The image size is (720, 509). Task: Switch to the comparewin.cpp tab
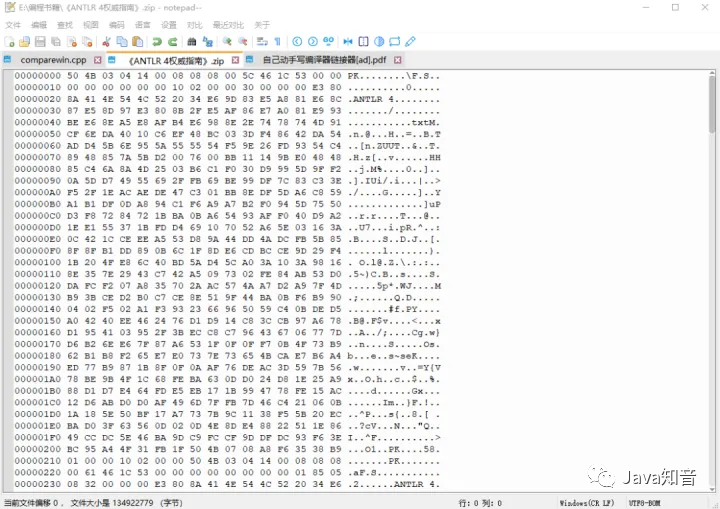(53, 60)
